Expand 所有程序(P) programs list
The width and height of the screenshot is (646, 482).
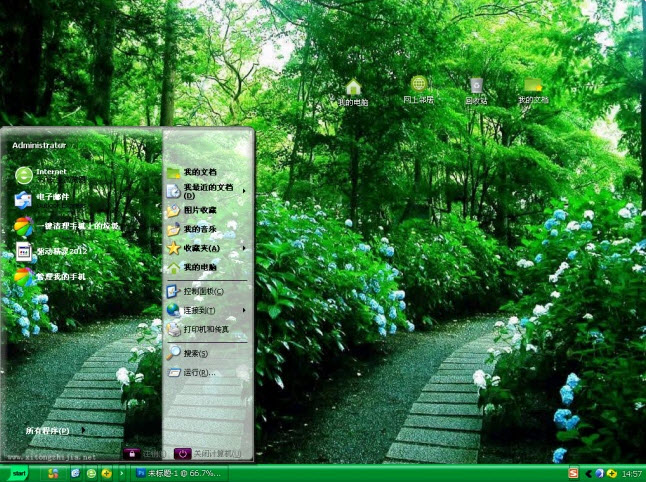click(52, 430)
